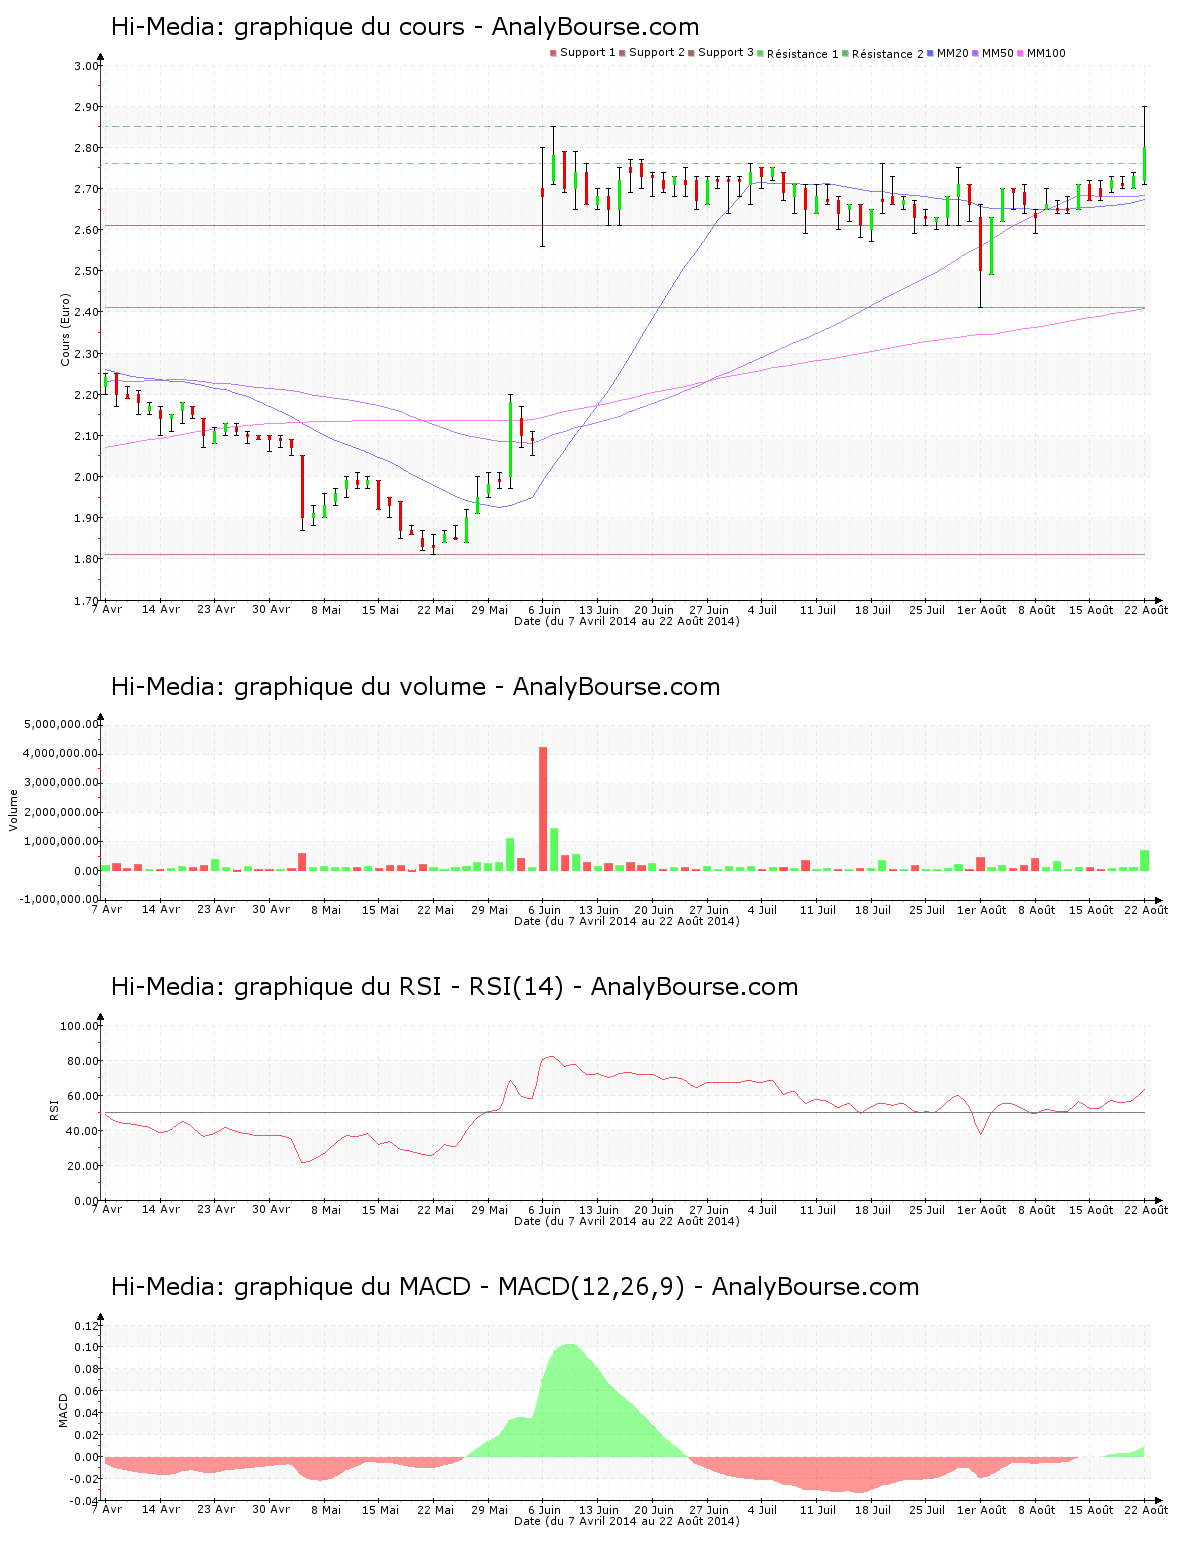Click "22 Août" under the volume chart
The image size is (1200, 1550).
[1146, 910]
